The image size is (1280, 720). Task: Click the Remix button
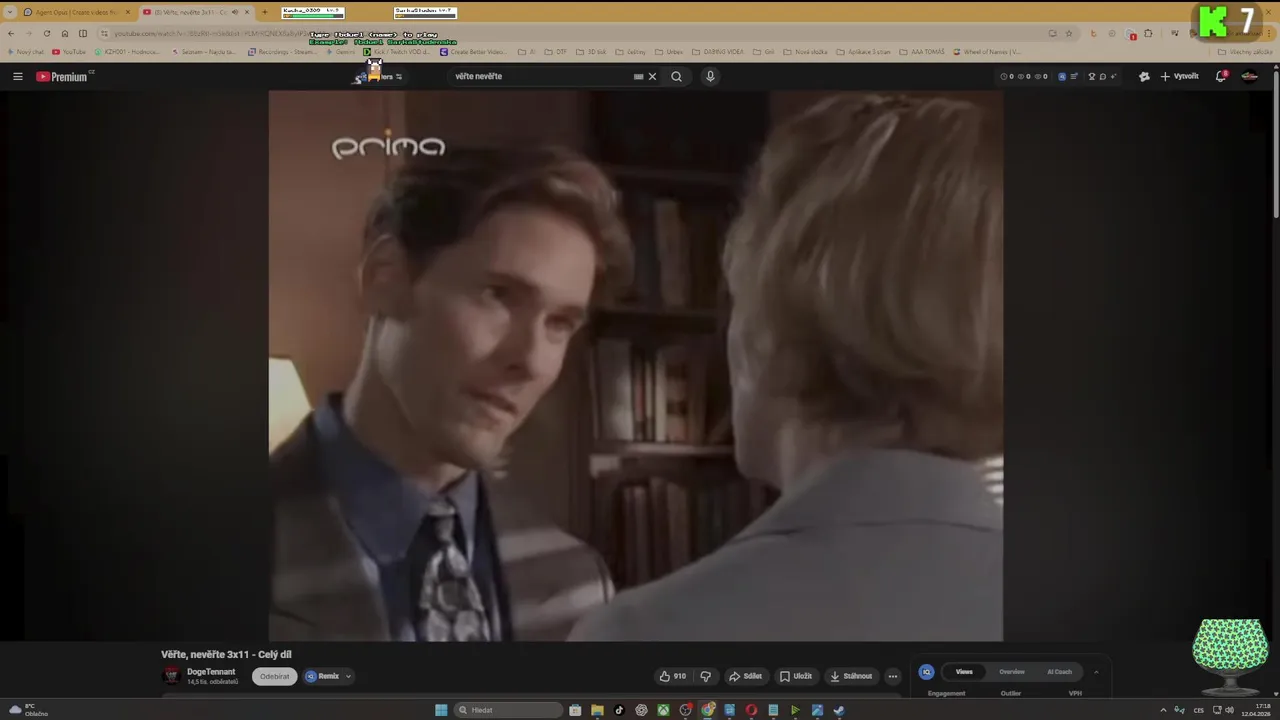[x=323, y=676]
